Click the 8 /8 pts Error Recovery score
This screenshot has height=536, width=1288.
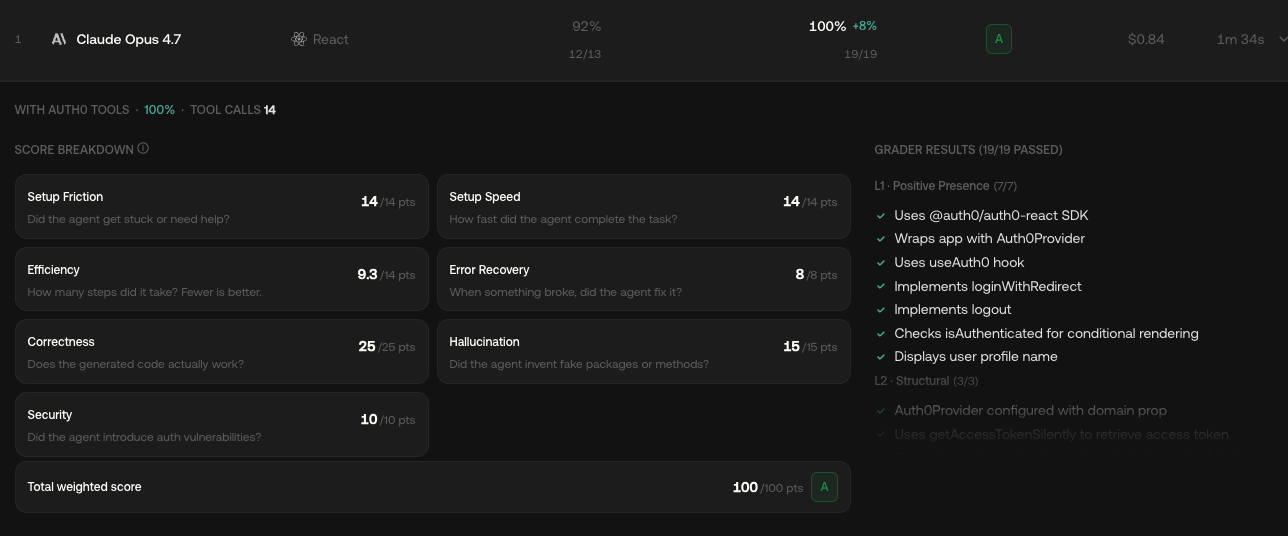[x=815, y=274]
